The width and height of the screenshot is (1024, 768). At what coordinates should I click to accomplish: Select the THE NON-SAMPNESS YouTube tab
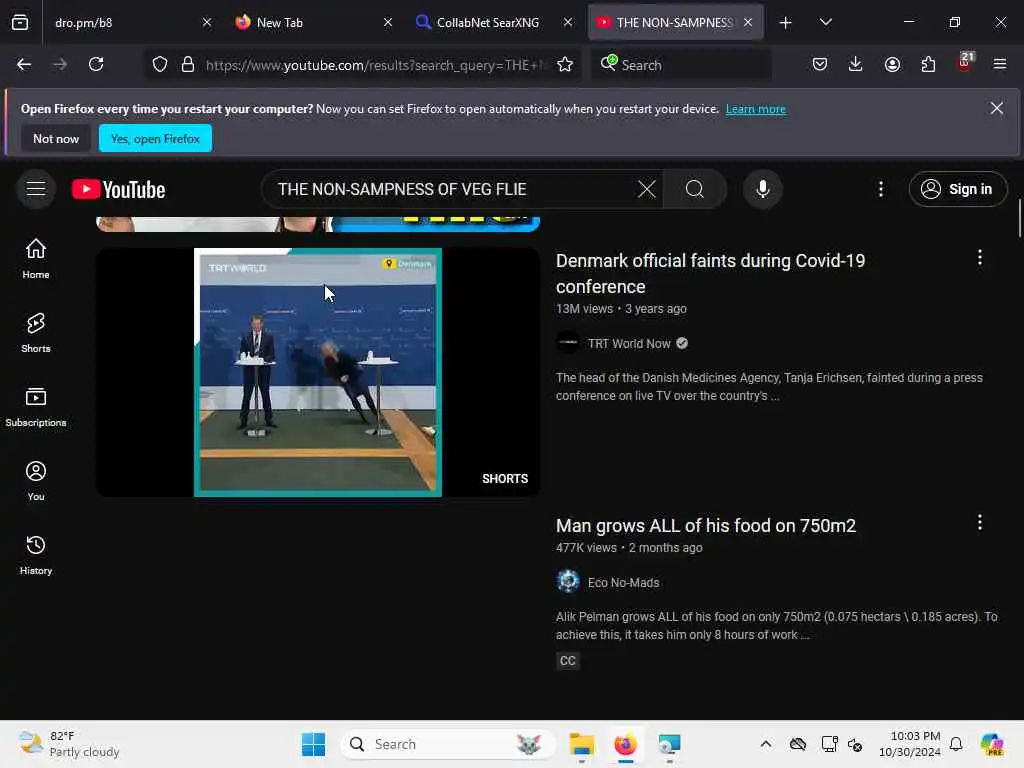(675, 23)
